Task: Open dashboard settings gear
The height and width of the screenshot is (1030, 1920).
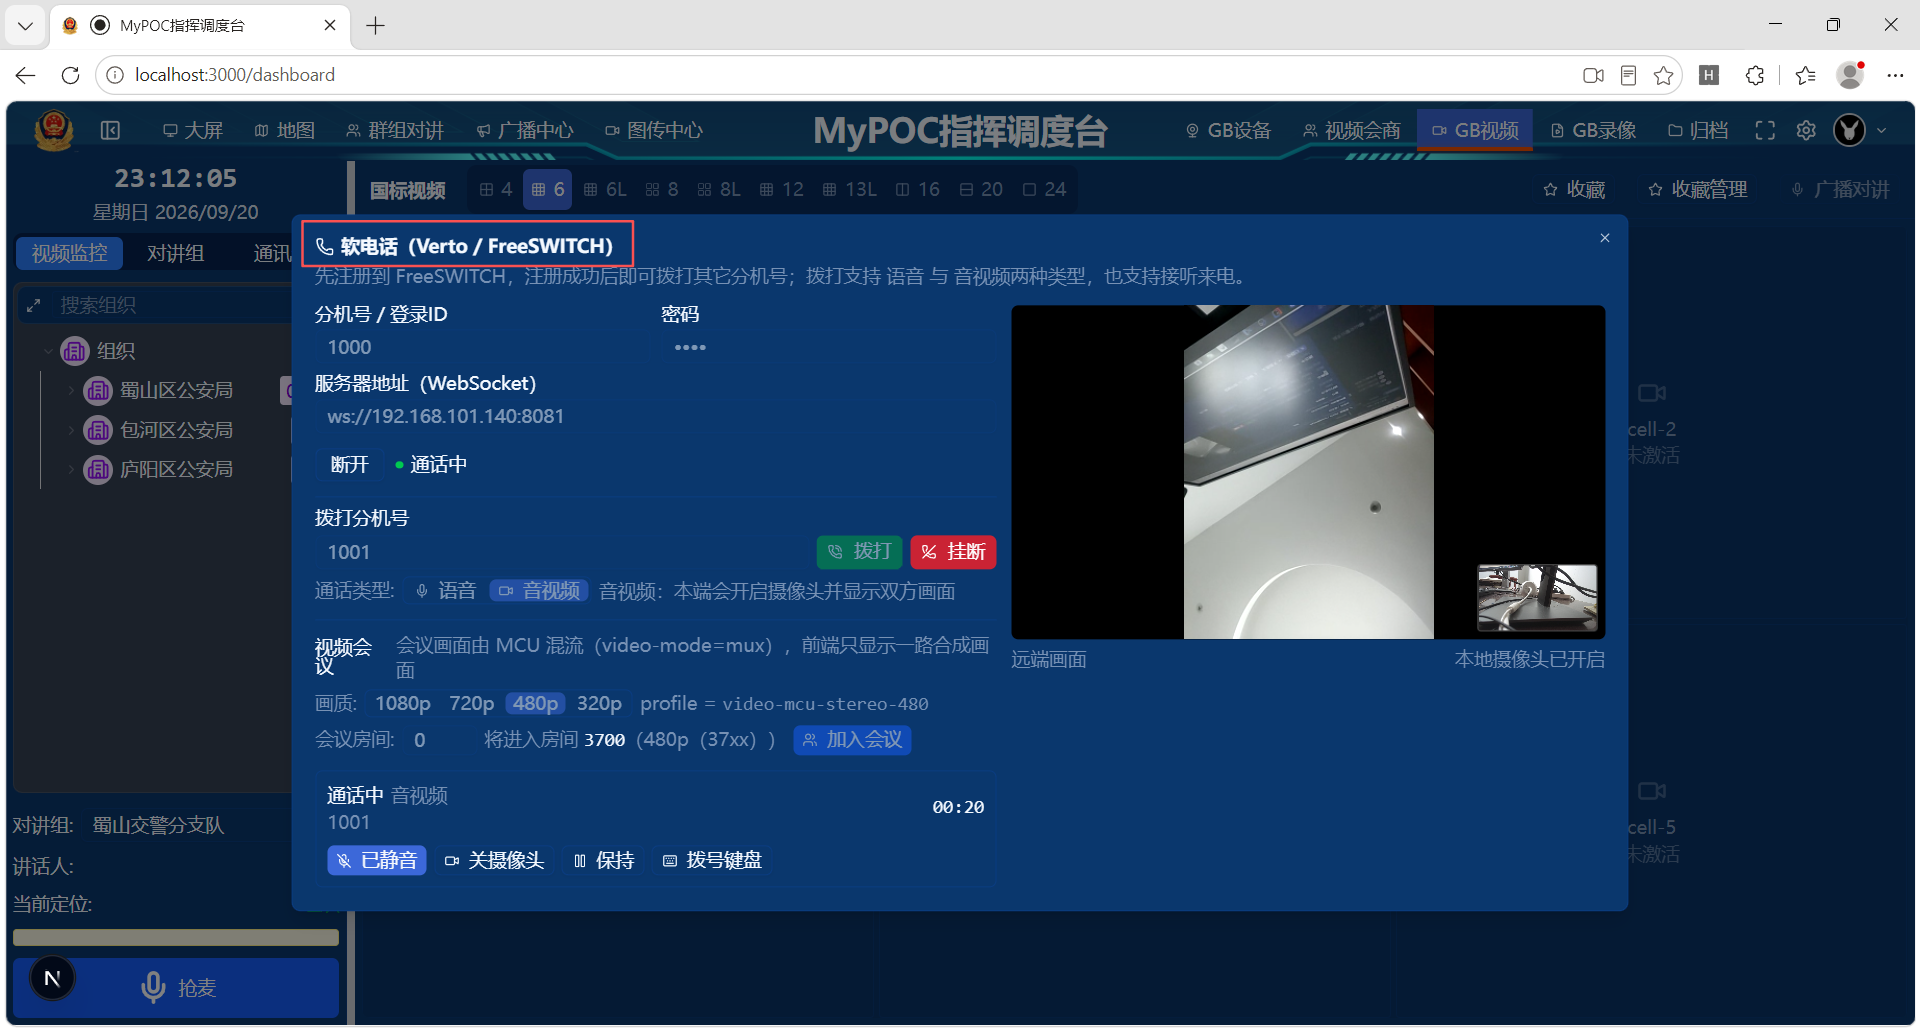Action: (x=1806, y=131)
